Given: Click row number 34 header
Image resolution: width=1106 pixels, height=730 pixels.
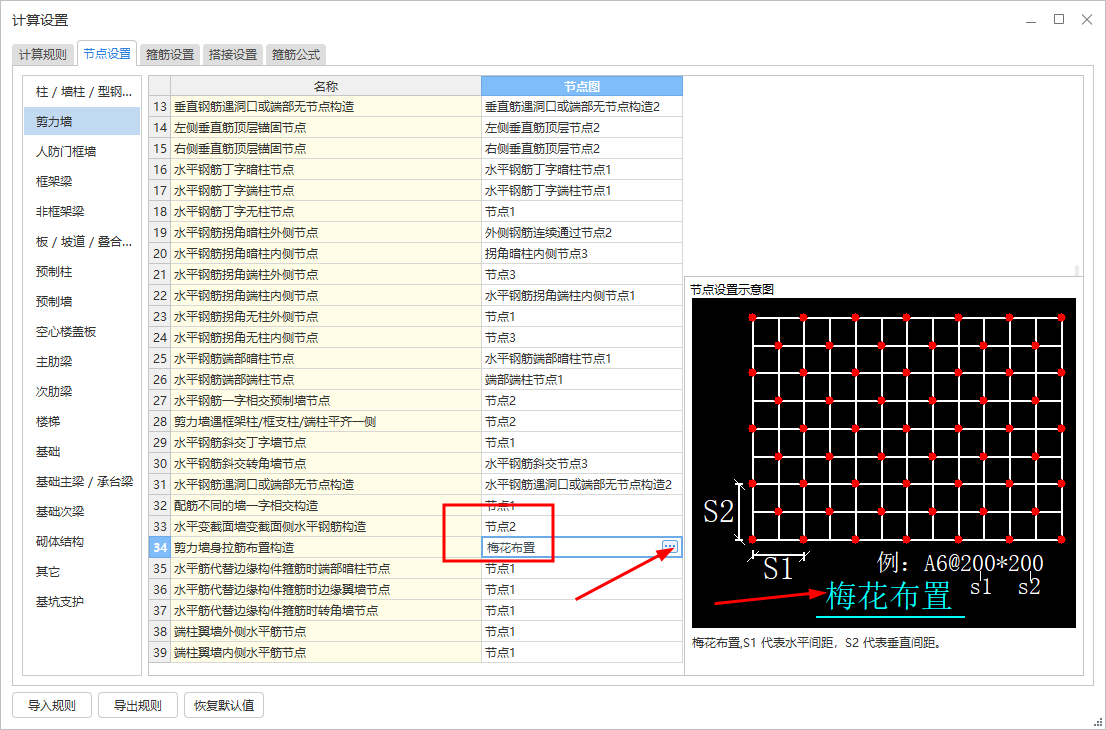Looking at the screenshot, I should pos(160,547).
